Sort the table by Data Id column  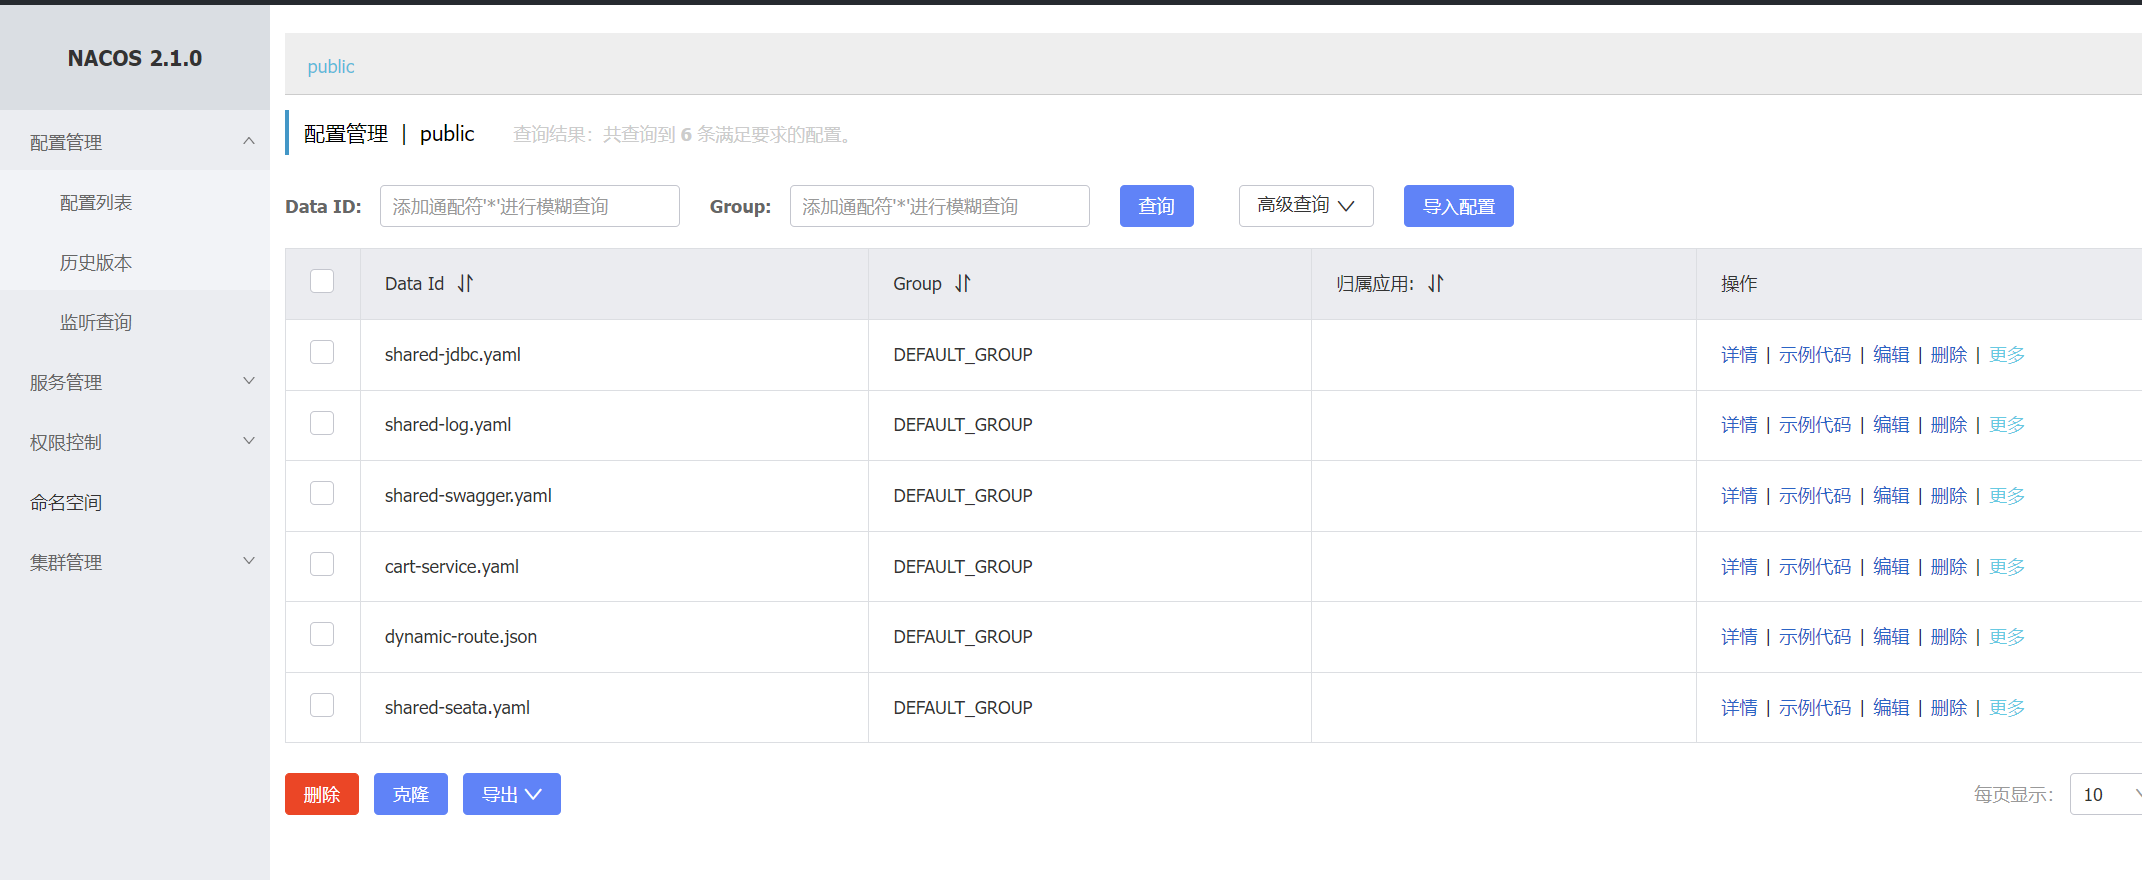(x=465, y=284)
